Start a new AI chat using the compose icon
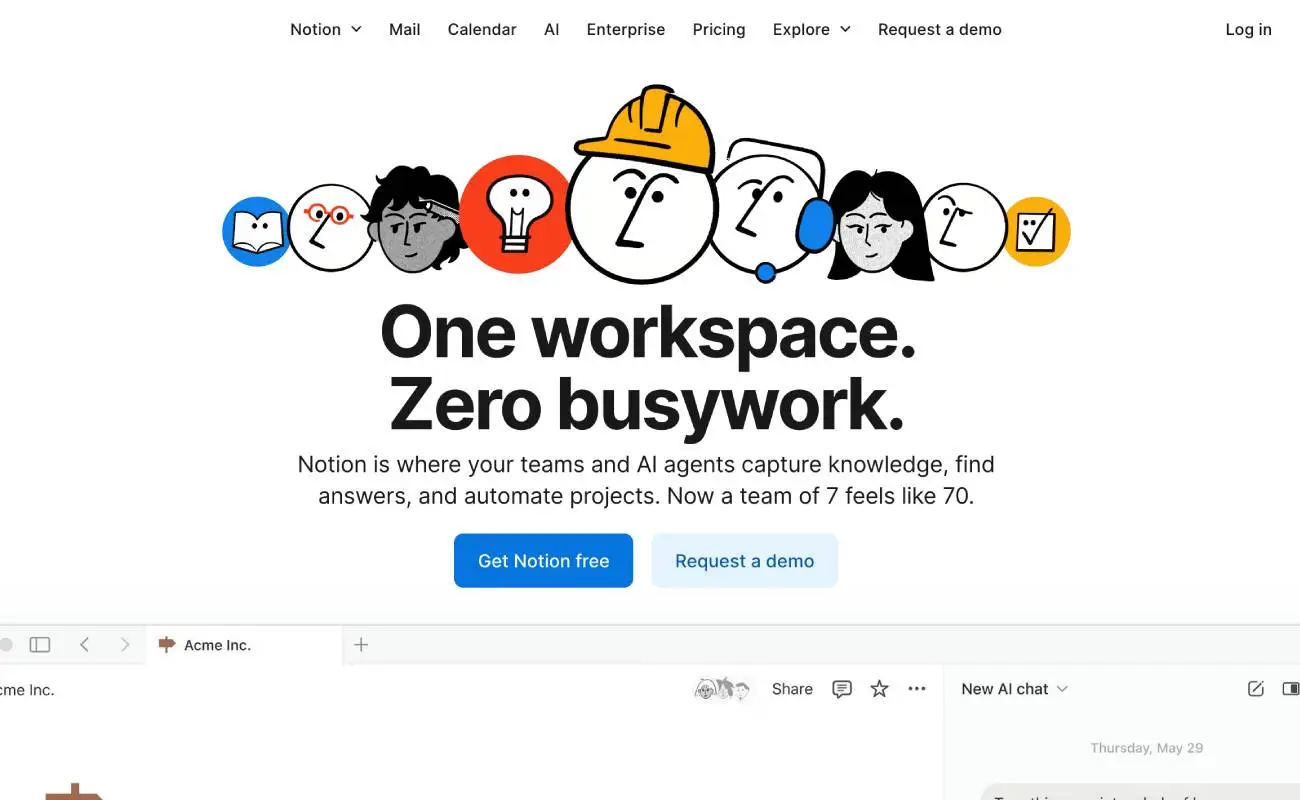Image resolution: width=1300 pixels, height=800 pixels. [x=1256, y=689]
